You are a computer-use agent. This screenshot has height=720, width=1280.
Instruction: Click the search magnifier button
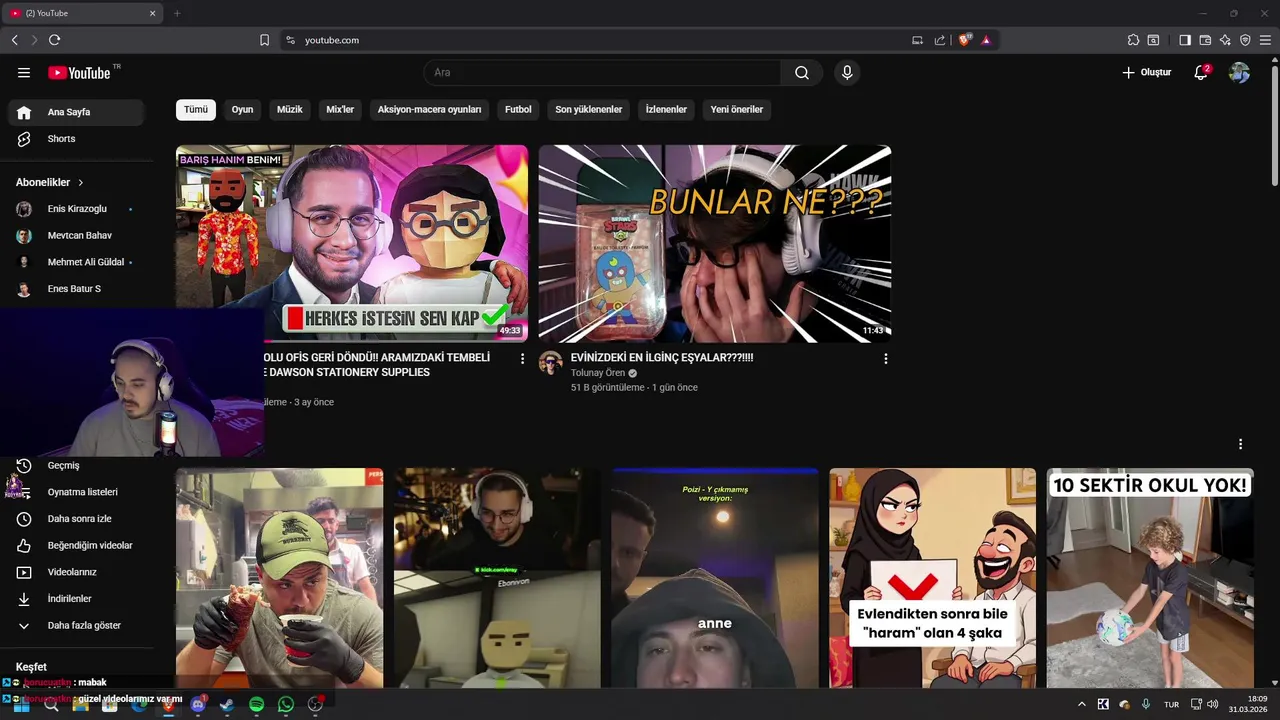(802, 73)
